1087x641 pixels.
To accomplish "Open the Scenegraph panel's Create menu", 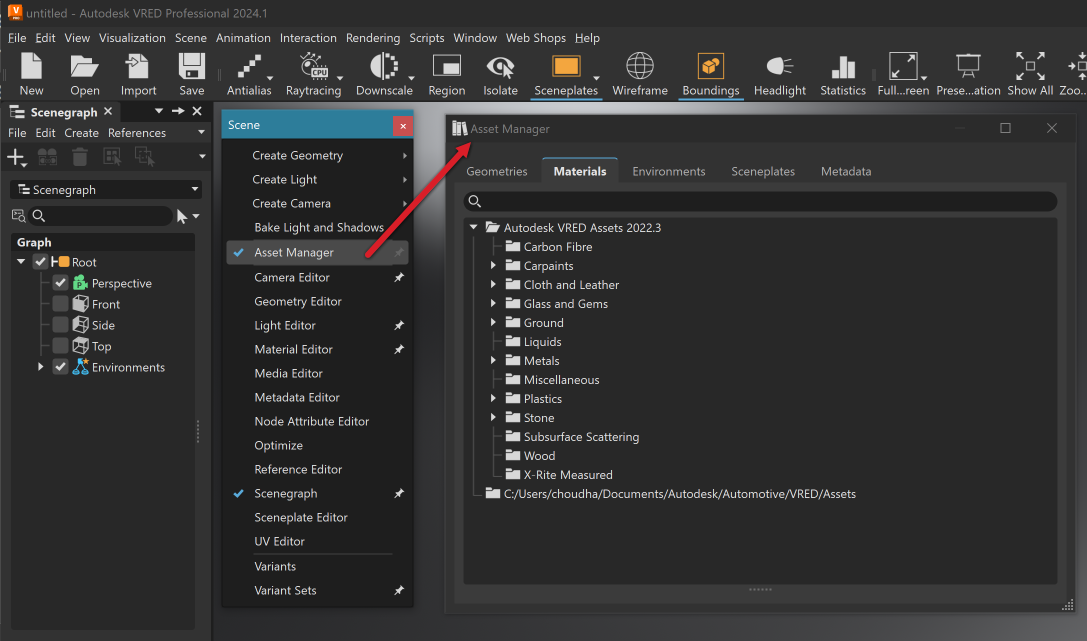I will [x=81, y=132].
